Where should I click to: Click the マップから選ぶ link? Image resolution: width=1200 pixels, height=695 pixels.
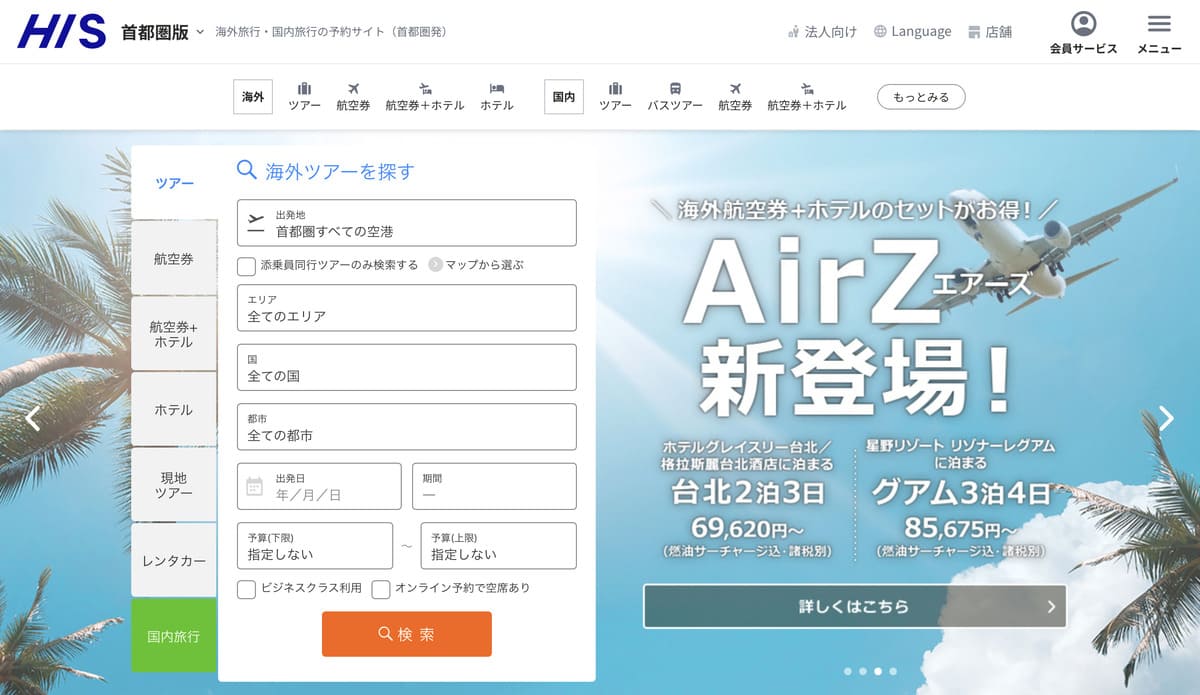pos(484,265)
